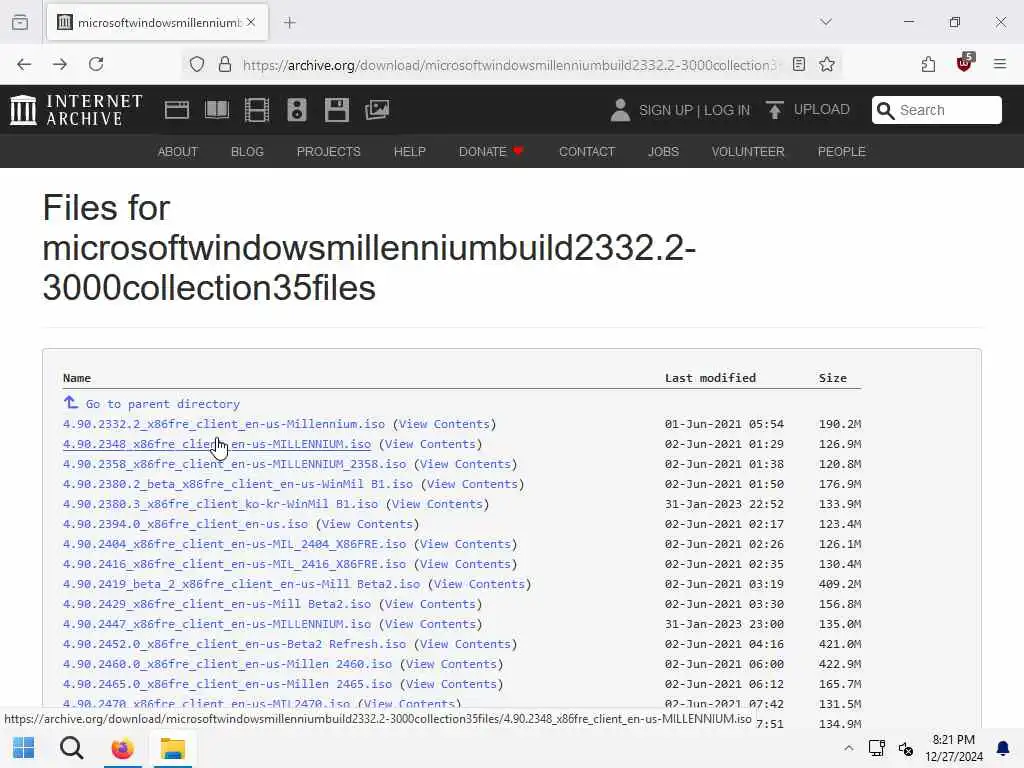The image size is (1024, 768).
Task: Click SIGN UP link
Action: (x=665, y=110)
